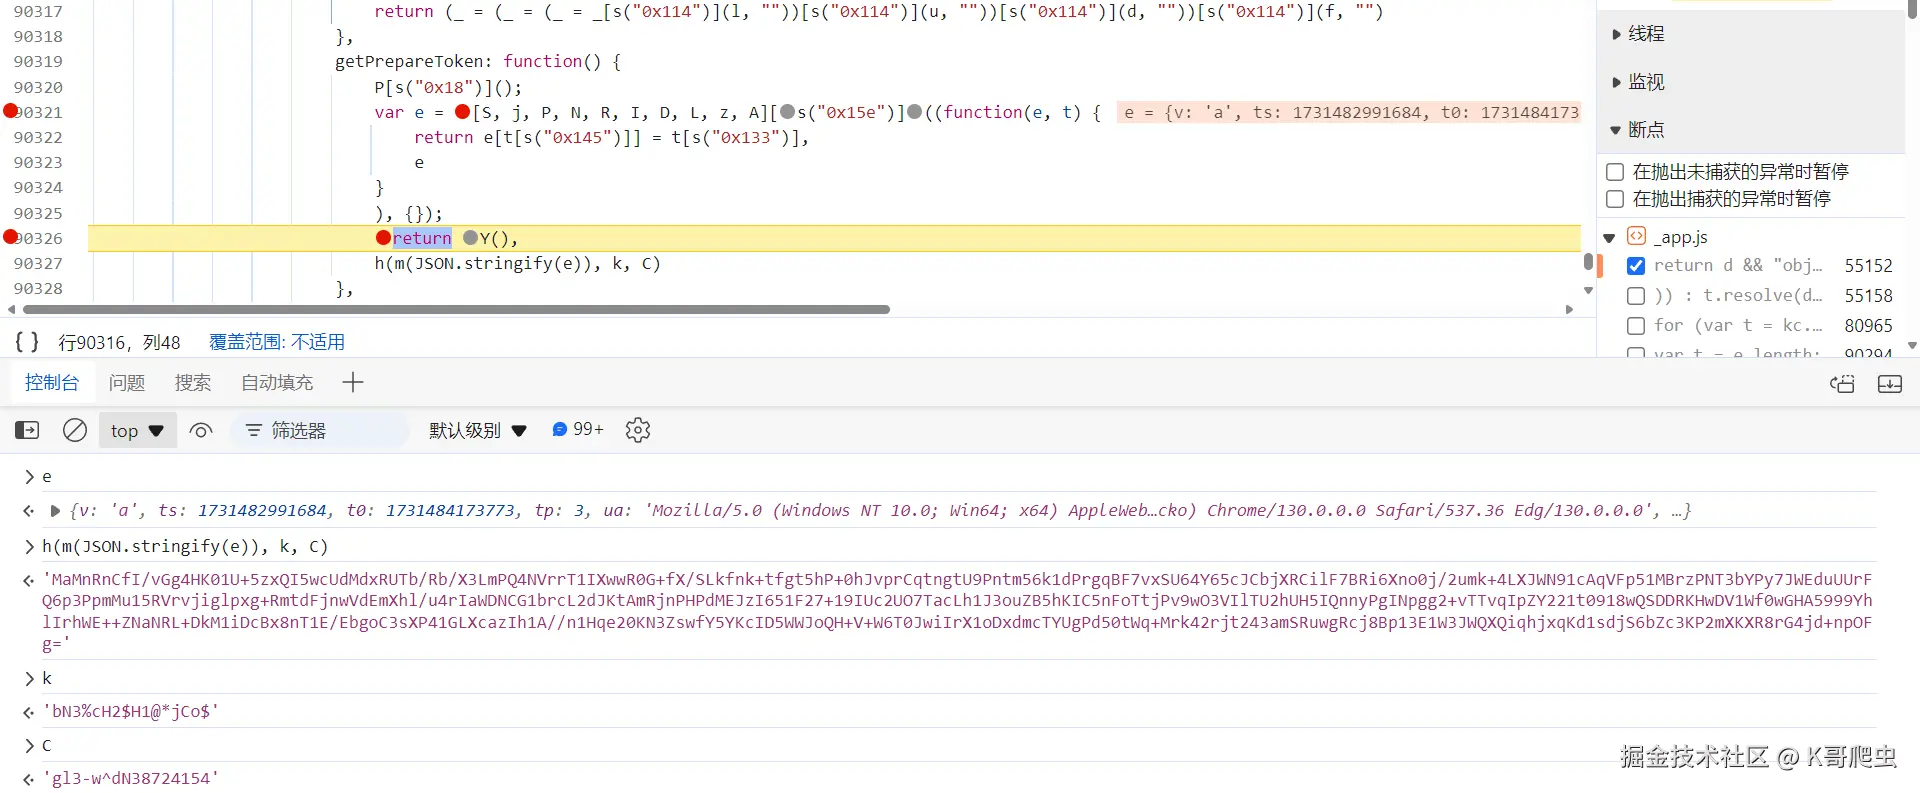Switch to the 问题 issues tab
This screenshot has height=793, width=1920.
pos(127,382)
